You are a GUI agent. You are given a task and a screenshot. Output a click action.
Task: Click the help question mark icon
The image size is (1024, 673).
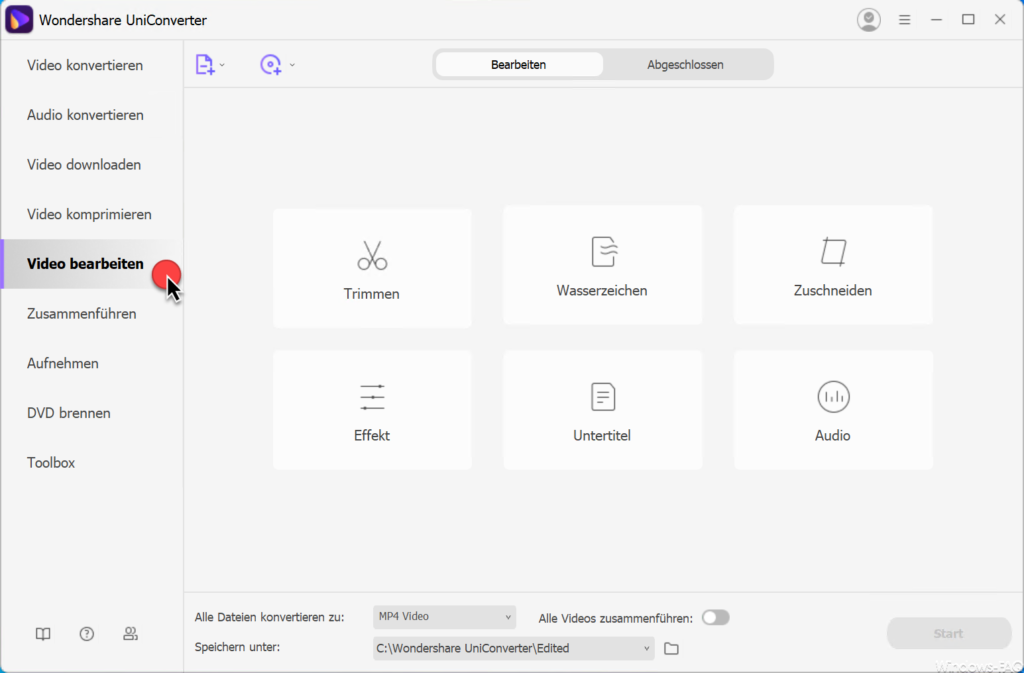click(x=87, y=634)
